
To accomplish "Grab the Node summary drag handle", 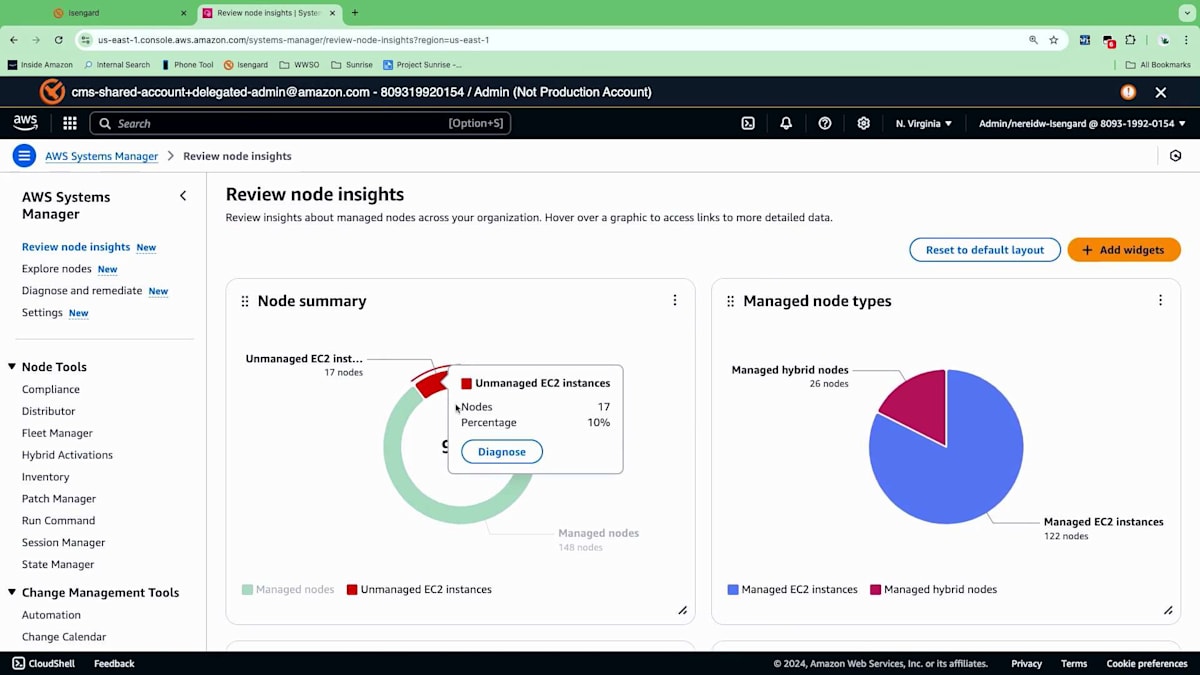I will point(245,301).
